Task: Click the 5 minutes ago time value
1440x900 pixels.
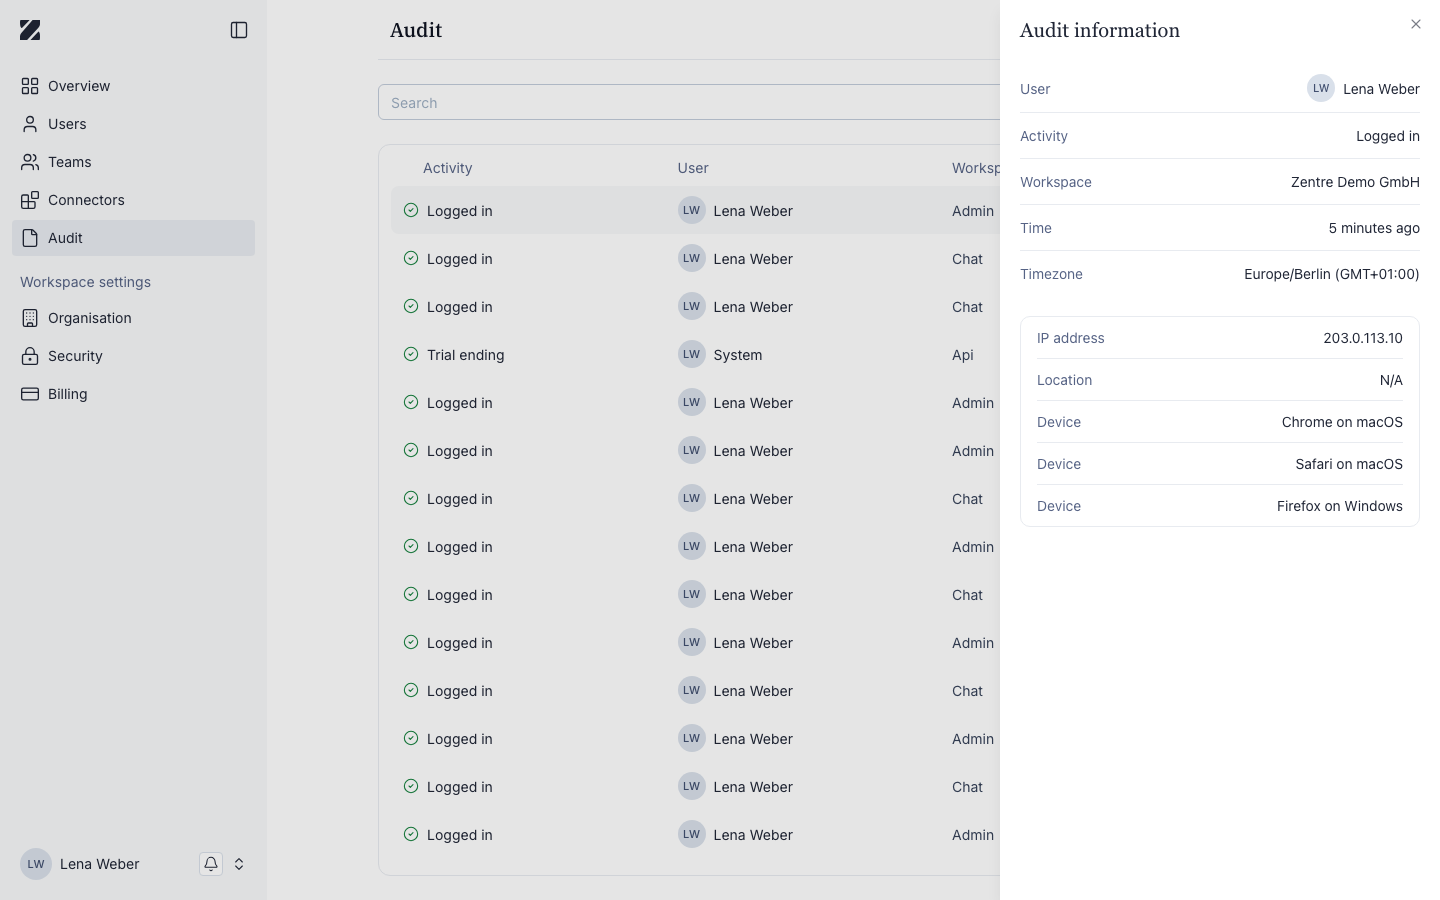Action: click(1374, 228)
